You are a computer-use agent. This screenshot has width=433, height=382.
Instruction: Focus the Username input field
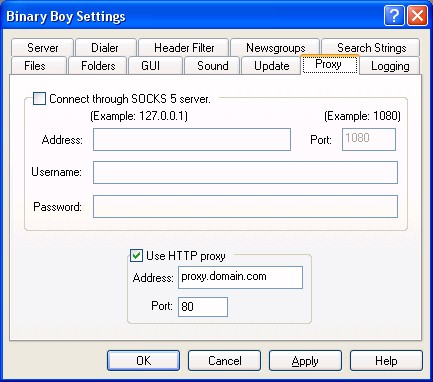tap(245, 172)
